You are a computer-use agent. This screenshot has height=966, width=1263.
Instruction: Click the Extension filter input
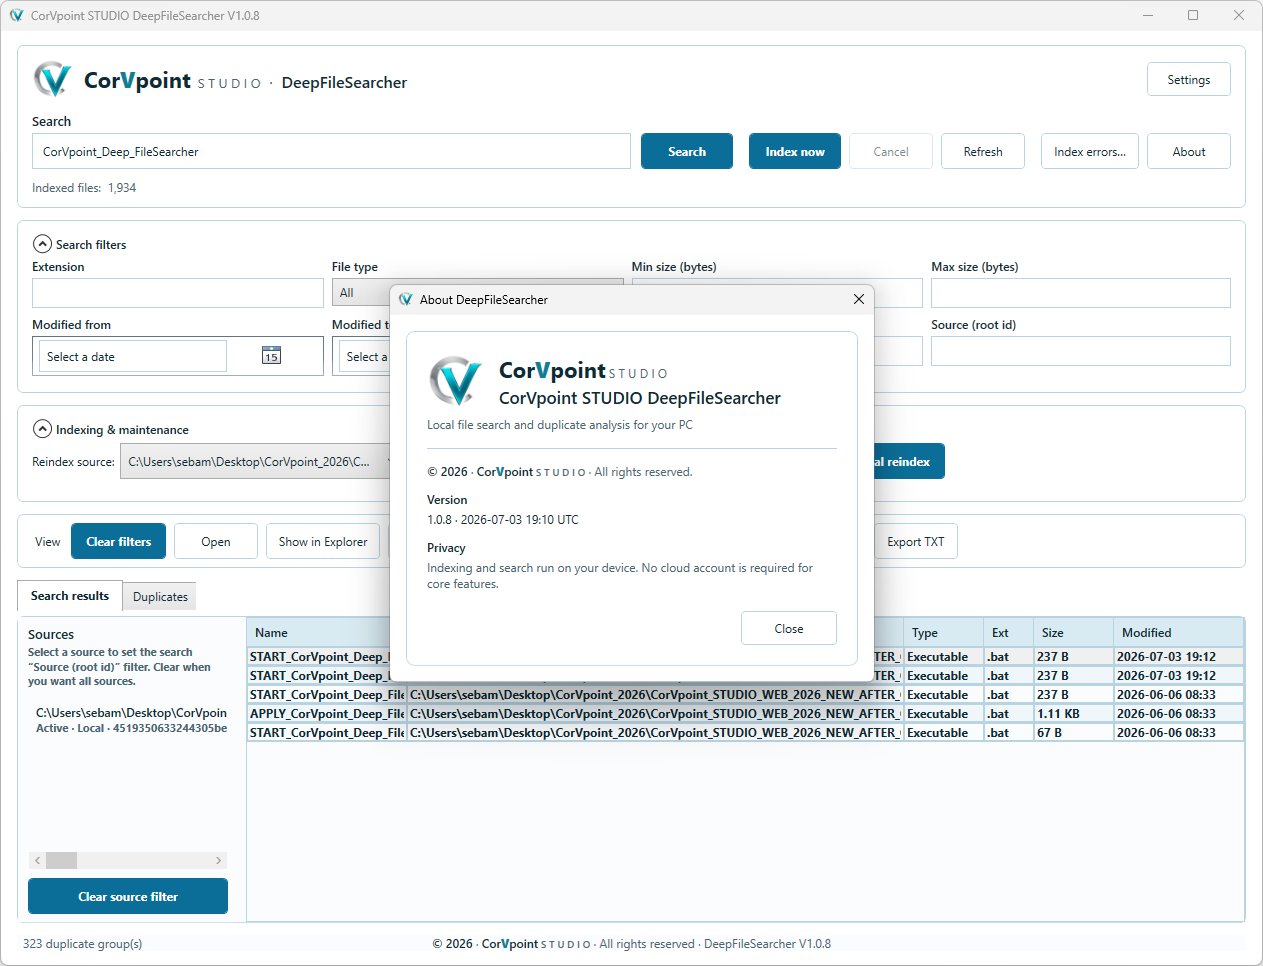(x=178, y=293)
